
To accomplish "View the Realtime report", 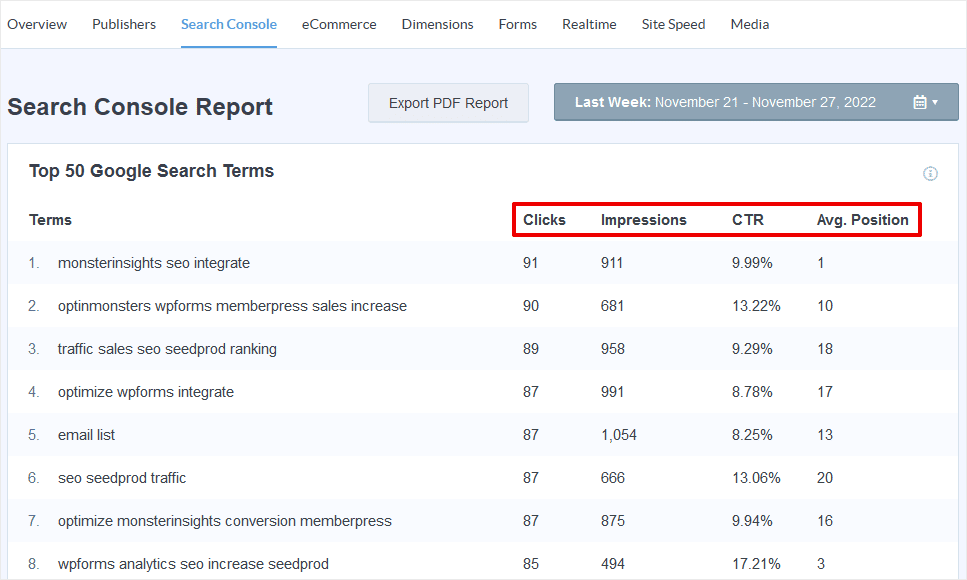I will pos(589,23).
